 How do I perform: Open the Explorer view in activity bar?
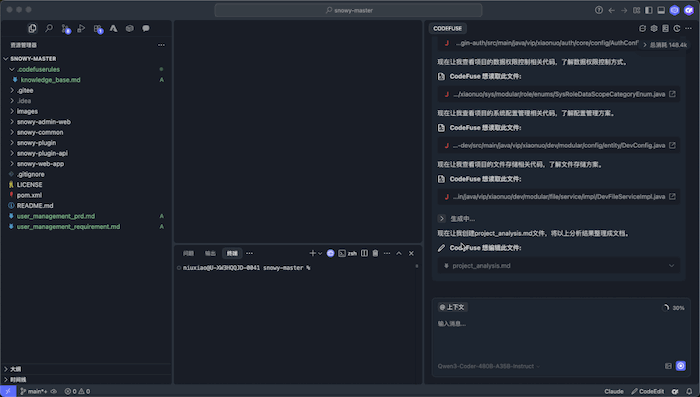(x=32, y=28)
